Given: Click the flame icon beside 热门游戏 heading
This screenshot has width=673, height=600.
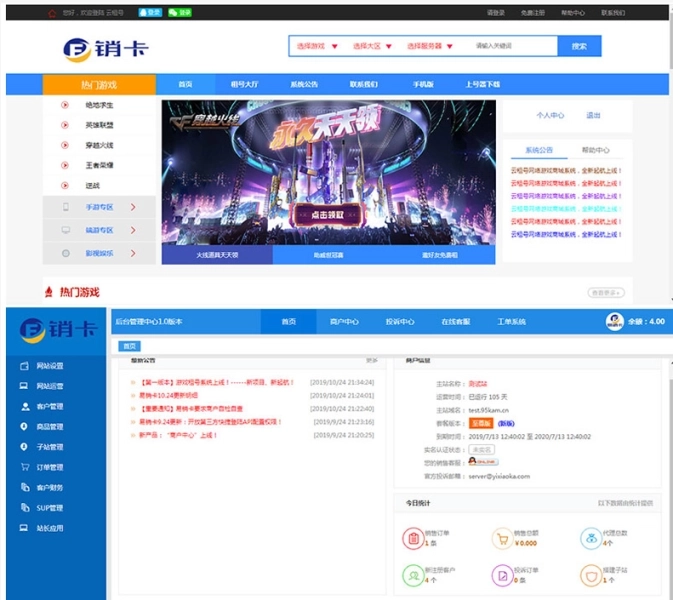Looking at the screenshot, I should click(x=49, y=292).
